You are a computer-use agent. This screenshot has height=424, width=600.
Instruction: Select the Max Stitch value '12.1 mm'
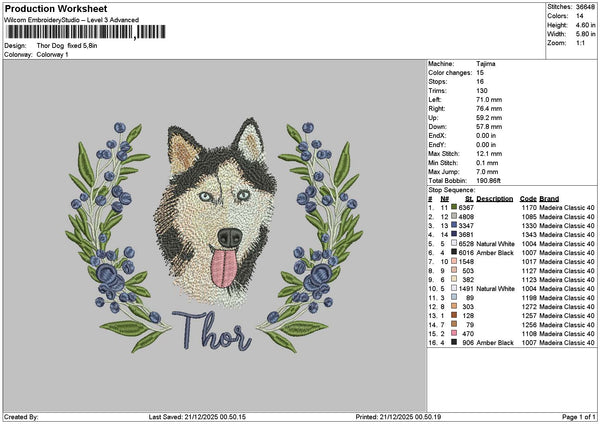coord(489,154)
